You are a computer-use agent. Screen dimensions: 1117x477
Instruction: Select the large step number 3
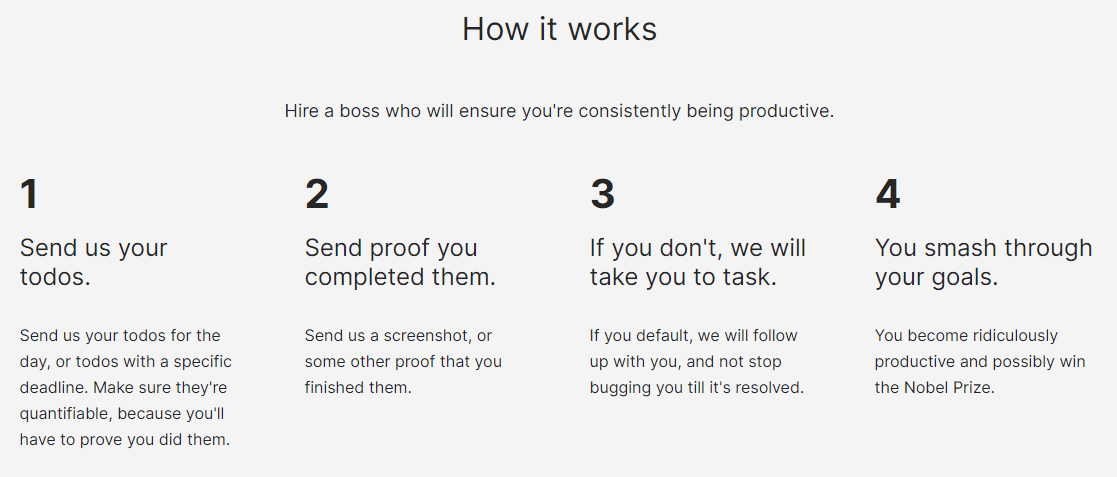tap(603, 194)
